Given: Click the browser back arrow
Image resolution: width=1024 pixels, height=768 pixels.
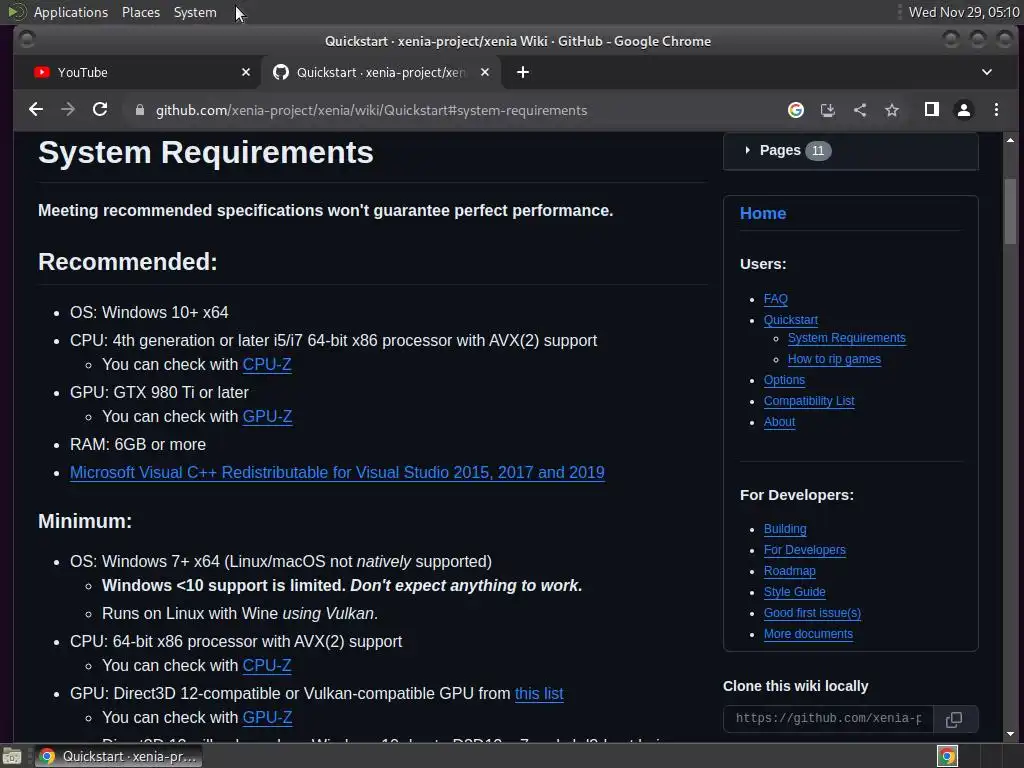Looking at the screenshot, I should pyautogui.click(x=36, y=110).
